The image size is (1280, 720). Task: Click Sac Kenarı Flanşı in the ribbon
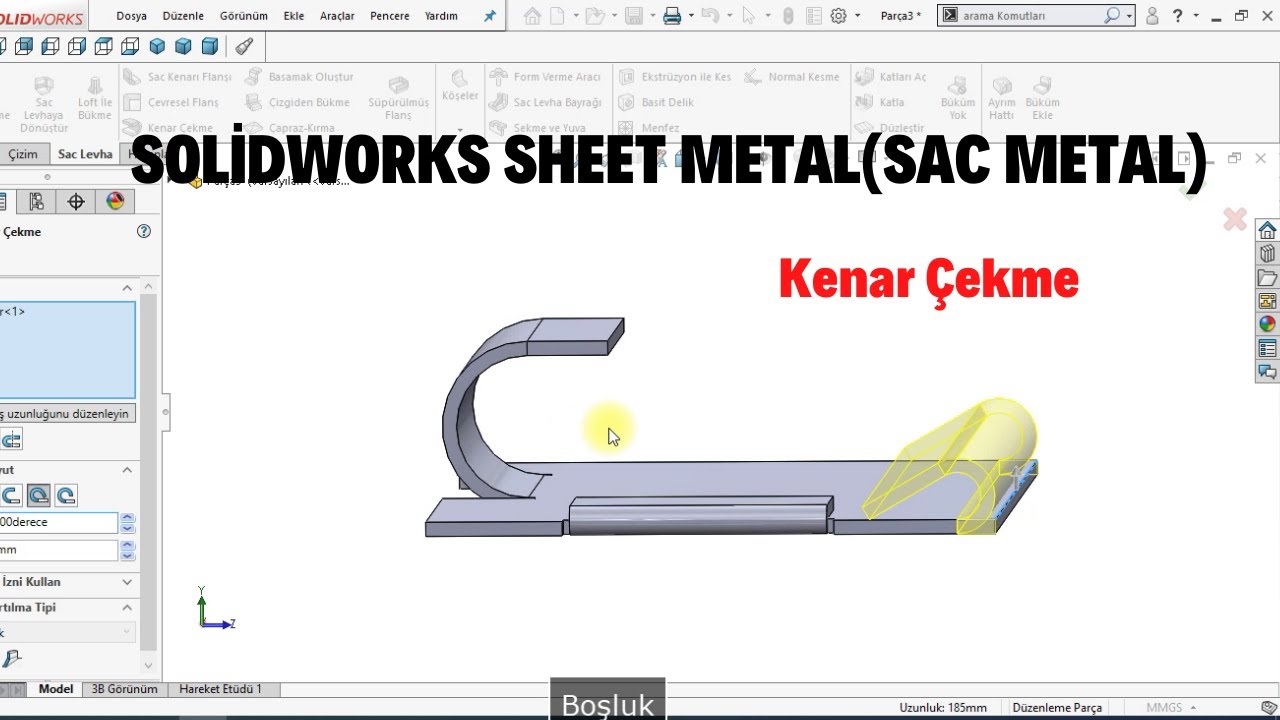tap(177, 77)
